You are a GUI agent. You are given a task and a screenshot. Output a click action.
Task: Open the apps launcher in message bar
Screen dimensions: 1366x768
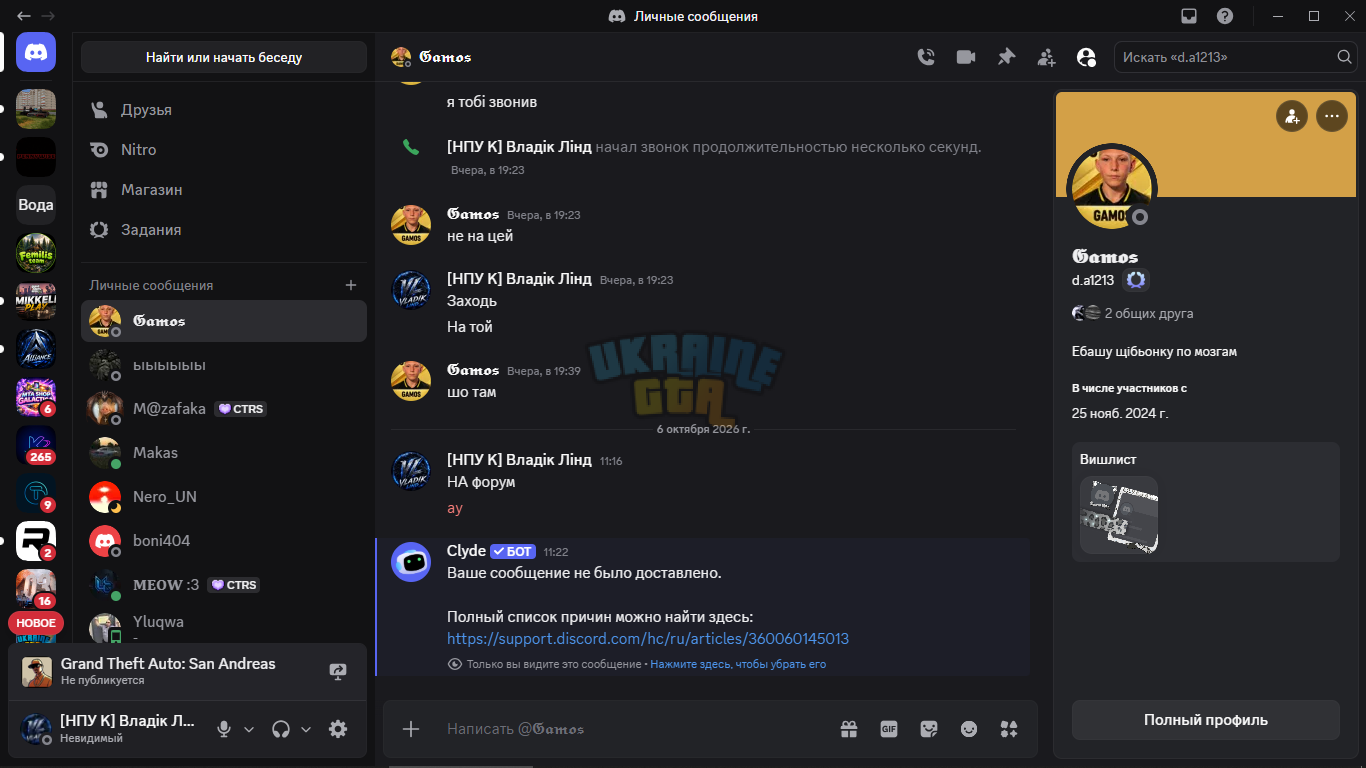pyautogui.click(x=1009, y=729)
